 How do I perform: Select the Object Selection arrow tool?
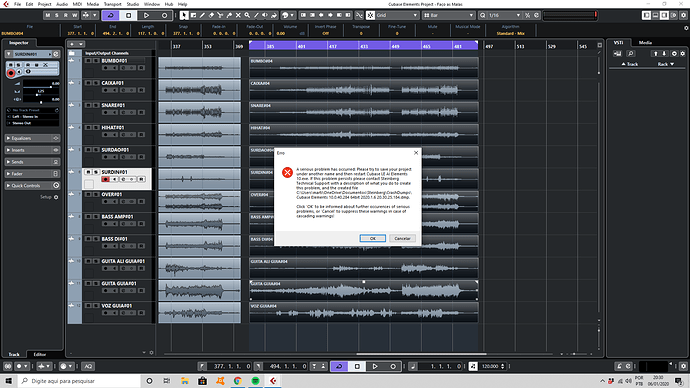184,15
